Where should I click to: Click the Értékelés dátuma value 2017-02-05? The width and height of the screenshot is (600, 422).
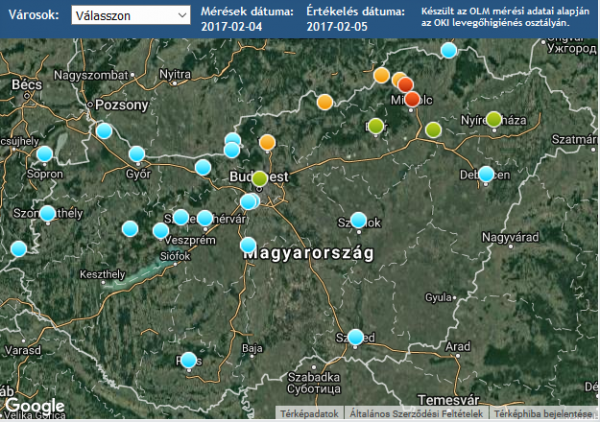pyautogui.click(x=340, y=27)
